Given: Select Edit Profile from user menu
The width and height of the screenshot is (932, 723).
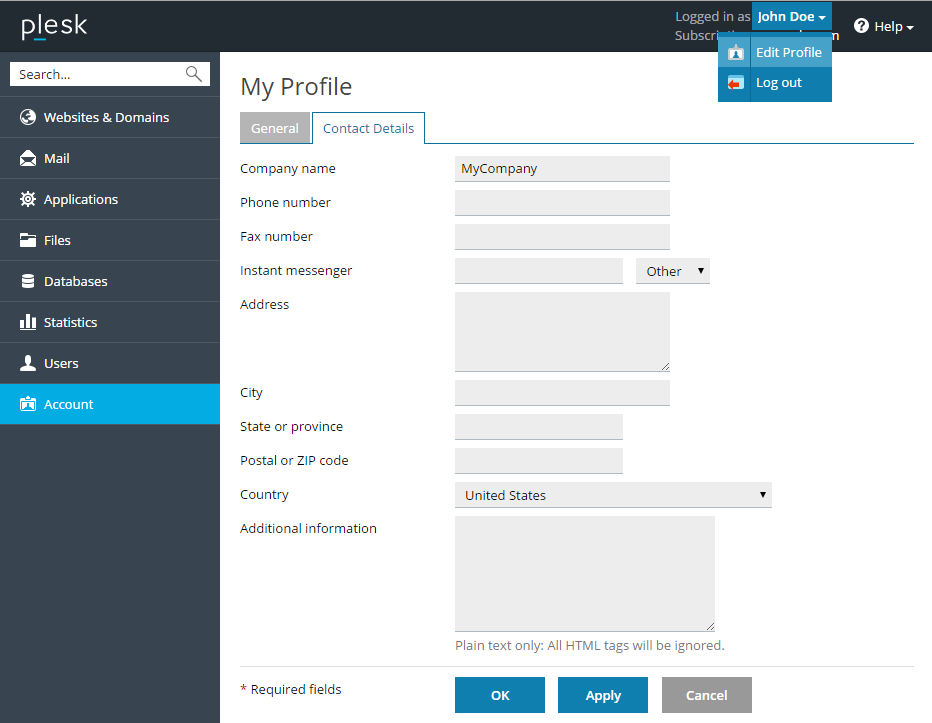Looking at the screenshot, I should pyautogui.click(x=788, y=52).
